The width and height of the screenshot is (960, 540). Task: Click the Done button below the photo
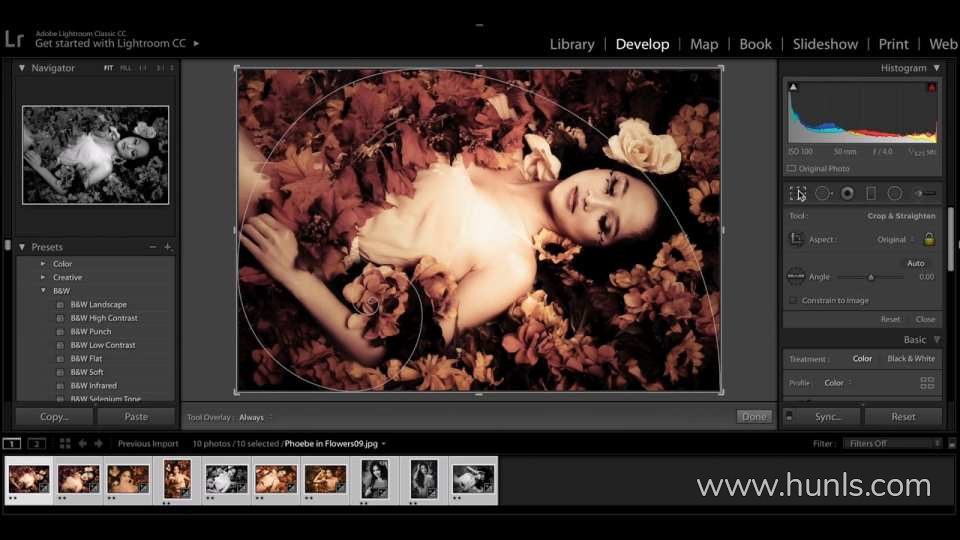(754, 417)
